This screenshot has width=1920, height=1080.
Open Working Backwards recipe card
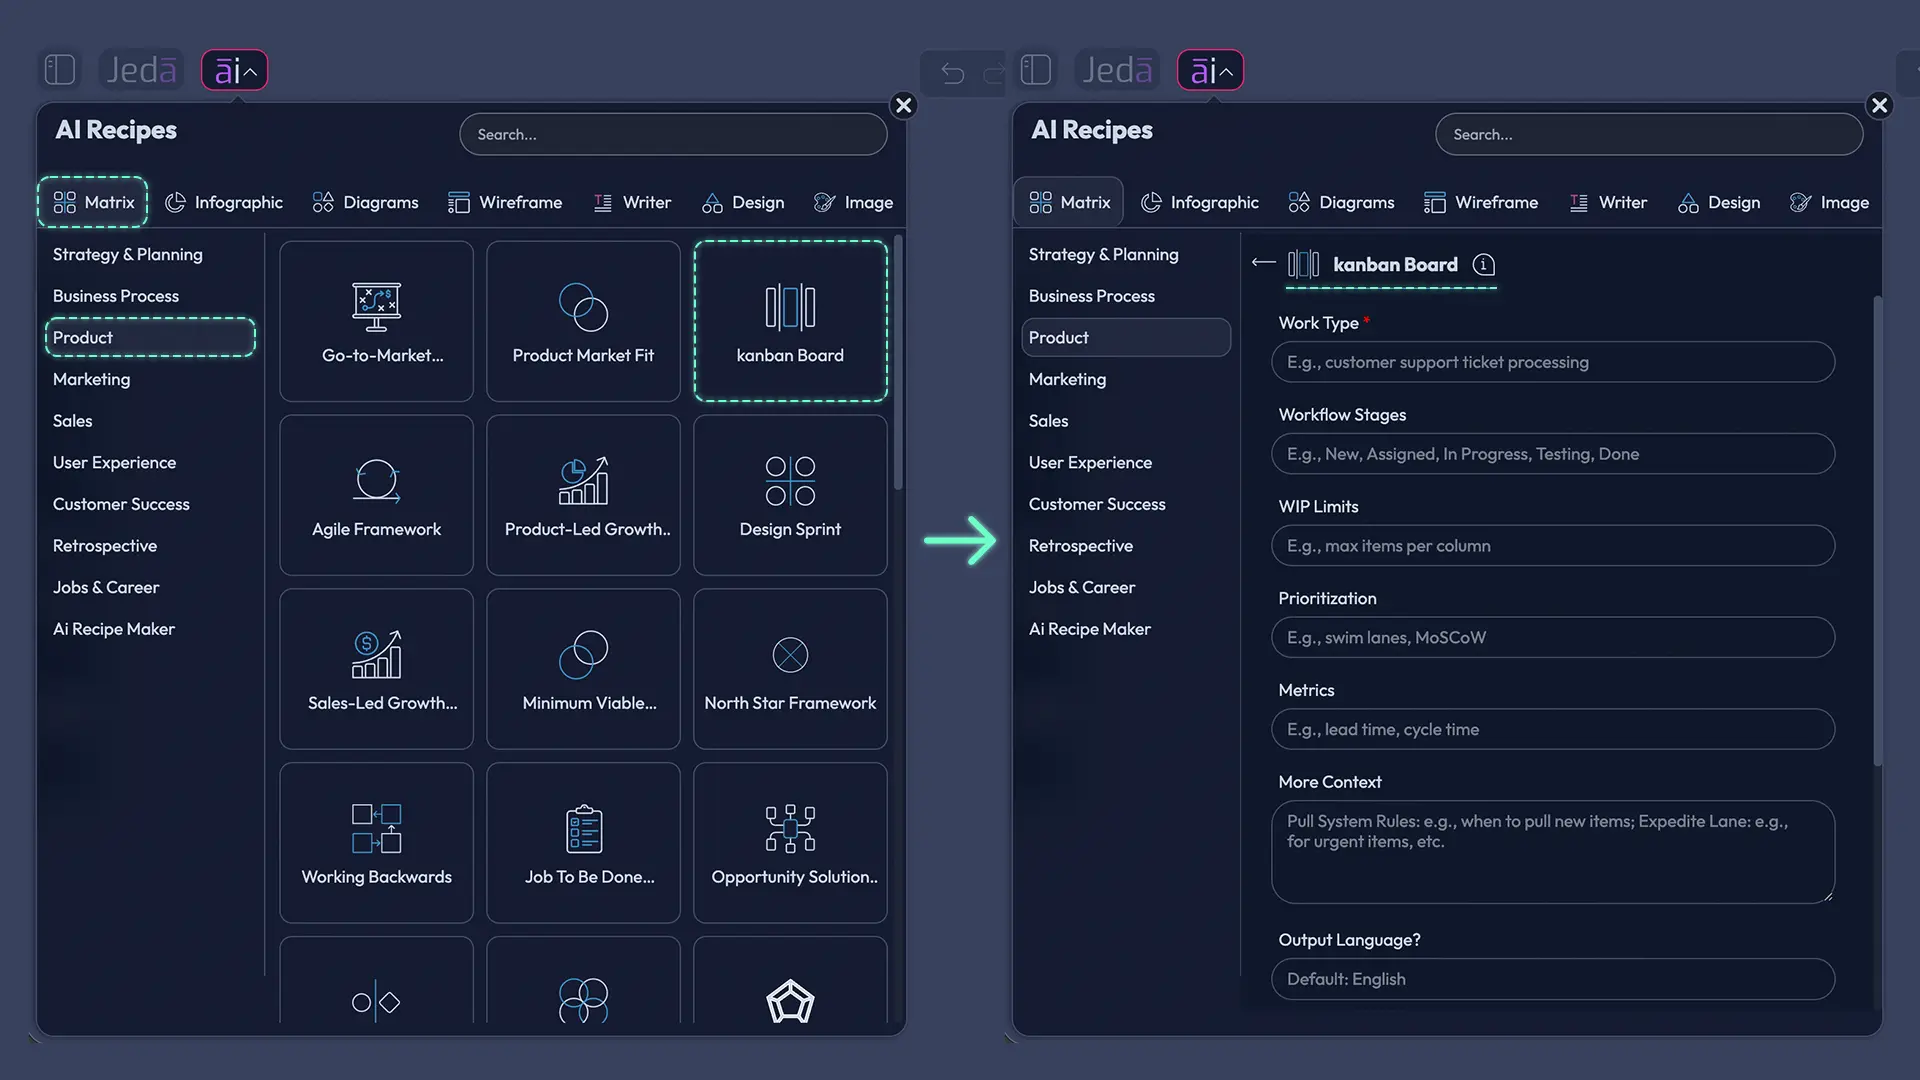tap(376, 843)
